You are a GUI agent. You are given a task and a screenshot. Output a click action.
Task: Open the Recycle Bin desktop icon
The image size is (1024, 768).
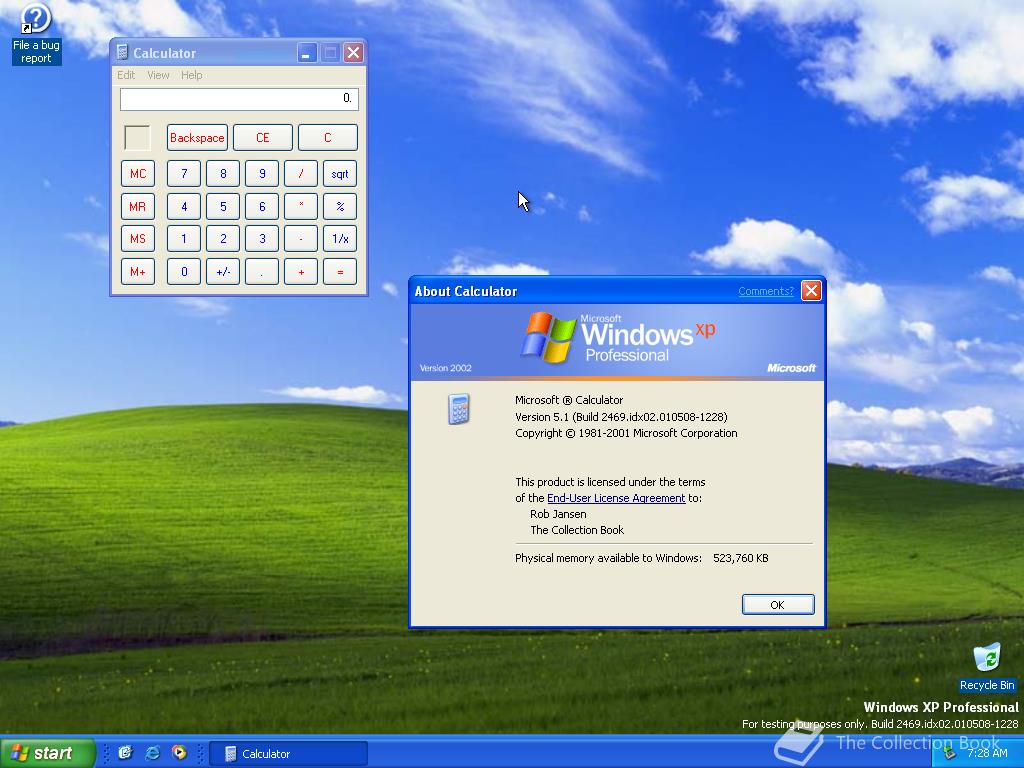(x=987, y=666)
